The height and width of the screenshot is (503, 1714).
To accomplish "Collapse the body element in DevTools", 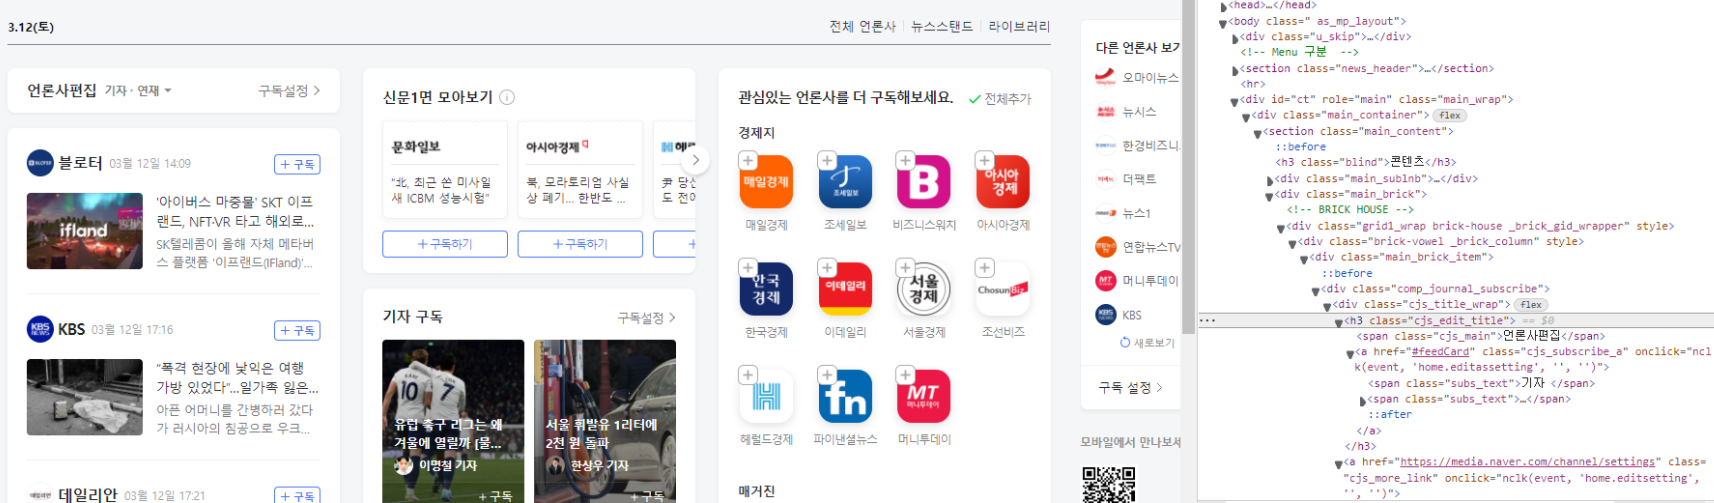I will (1222, 23).
